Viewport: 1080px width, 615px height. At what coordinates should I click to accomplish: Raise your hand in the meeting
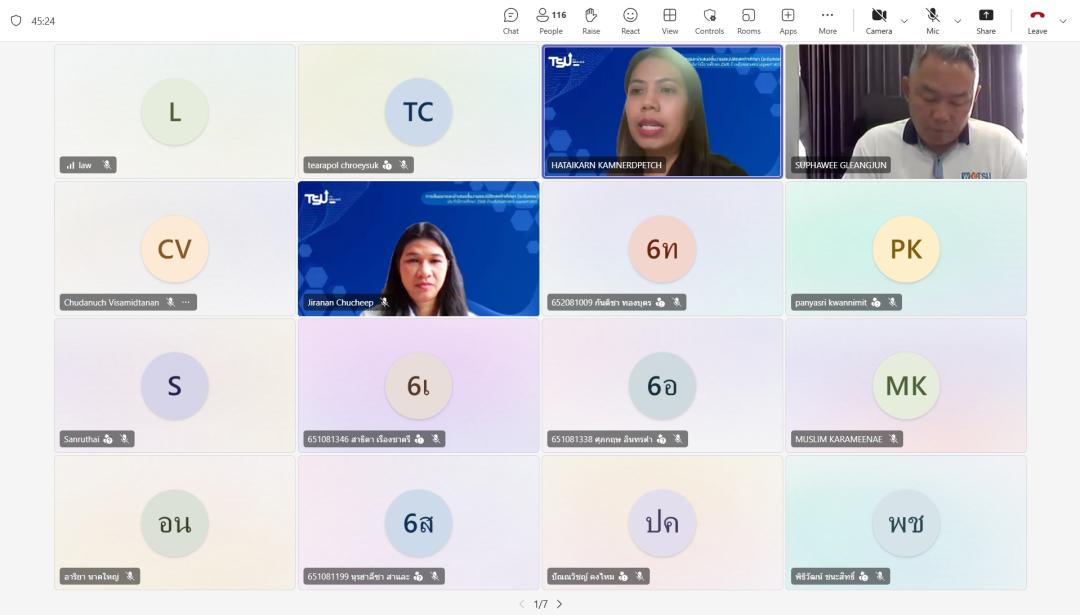[591, 21]
